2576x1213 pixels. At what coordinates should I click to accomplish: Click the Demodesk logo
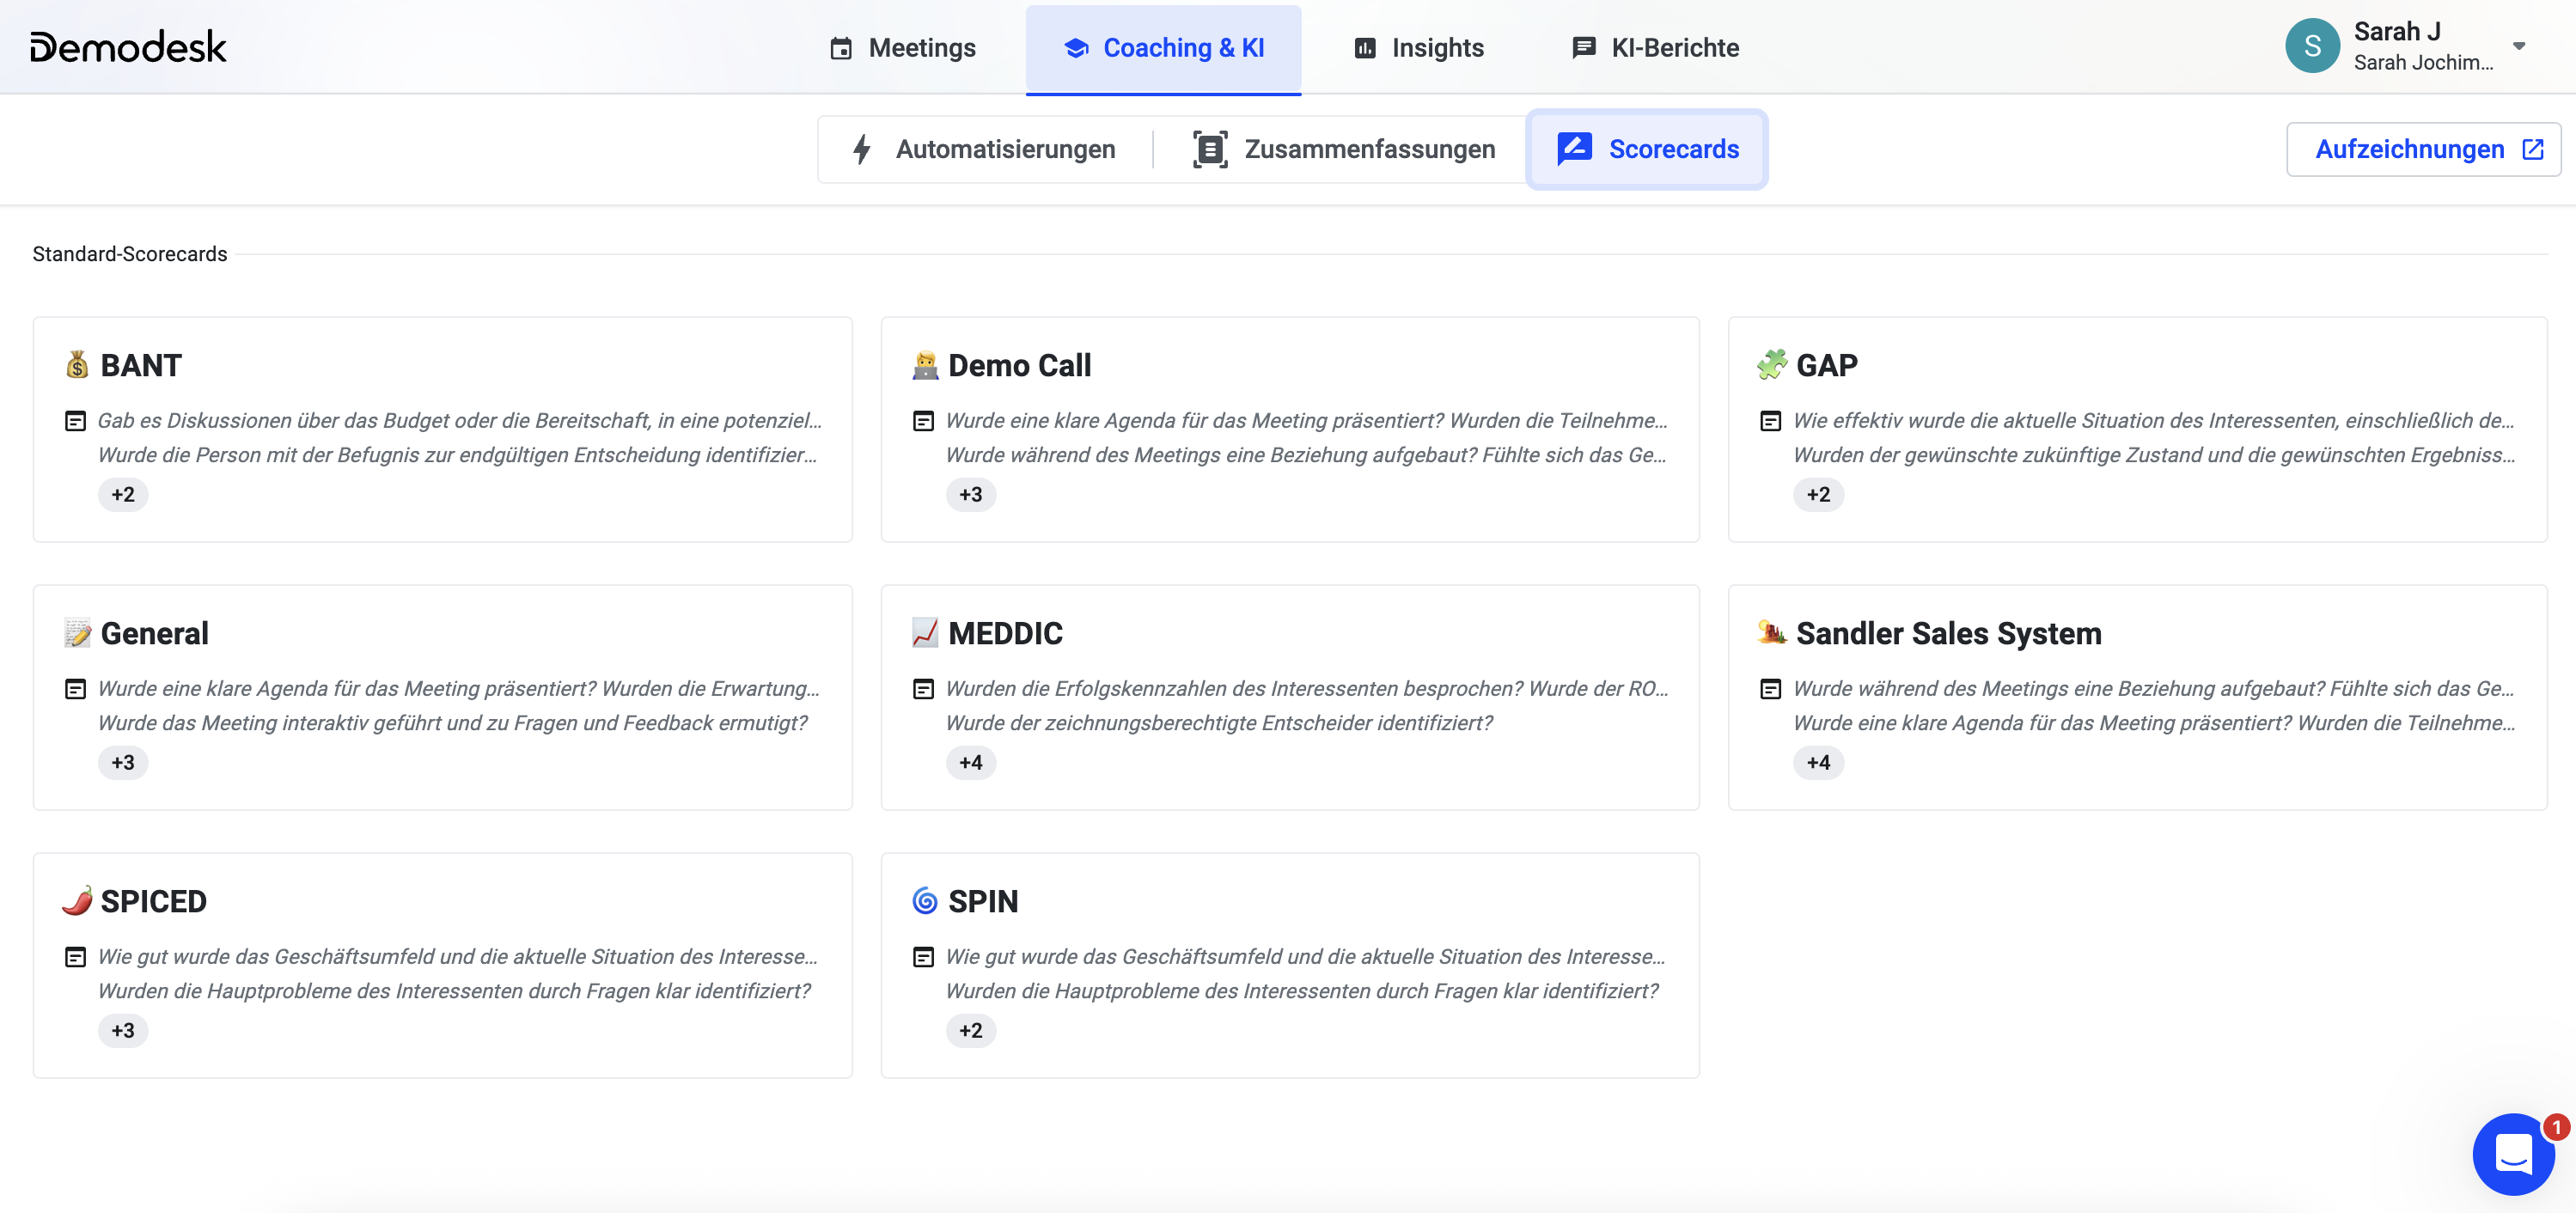pos(128,47)
